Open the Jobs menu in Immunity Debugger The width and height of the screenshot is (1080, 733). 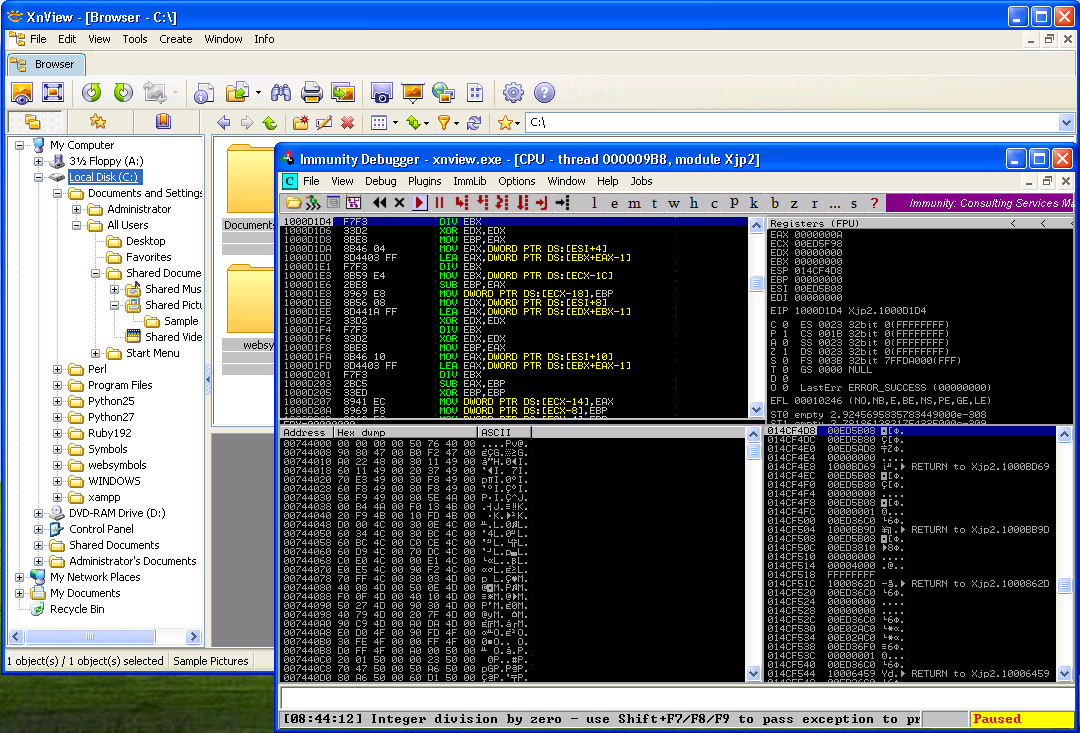point(641,181)
